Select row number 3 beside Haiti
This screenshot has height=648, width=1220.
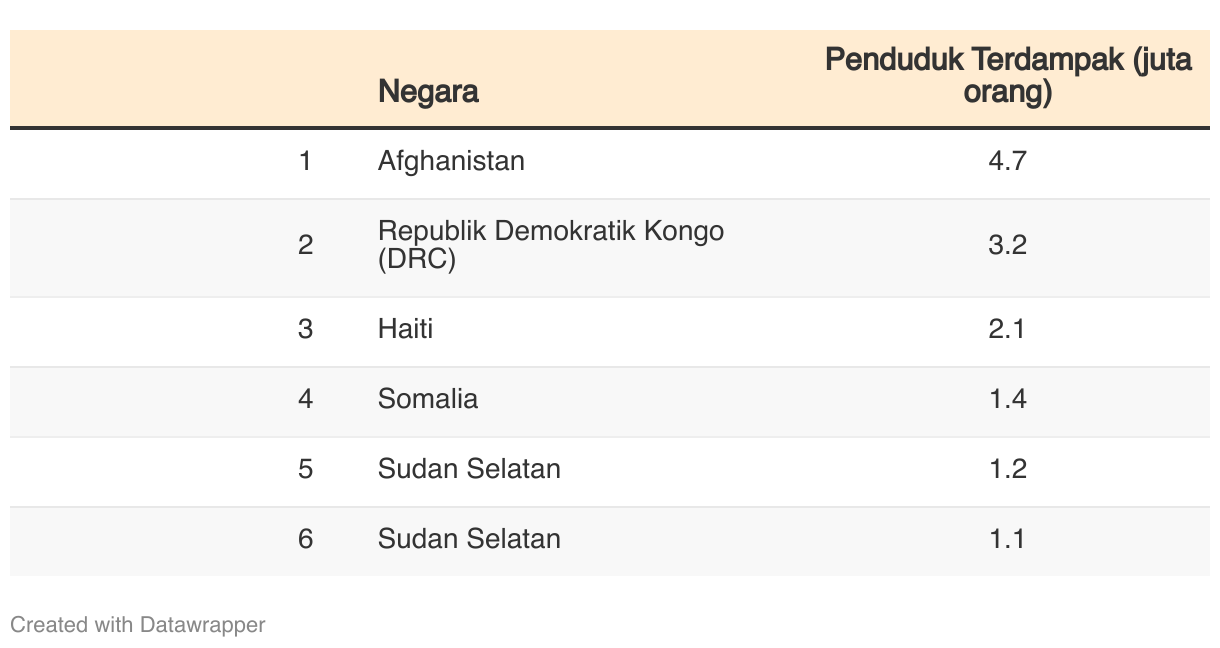(305, 329)
